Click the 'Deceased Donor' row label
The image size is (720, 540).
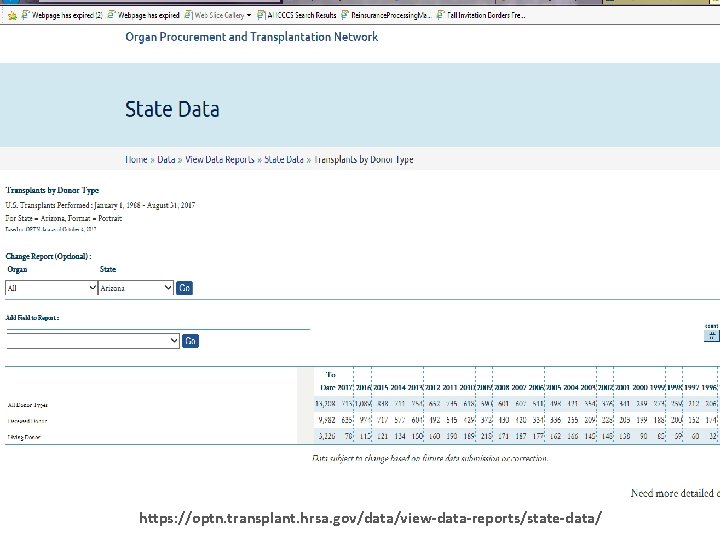(x=27, y=421)
